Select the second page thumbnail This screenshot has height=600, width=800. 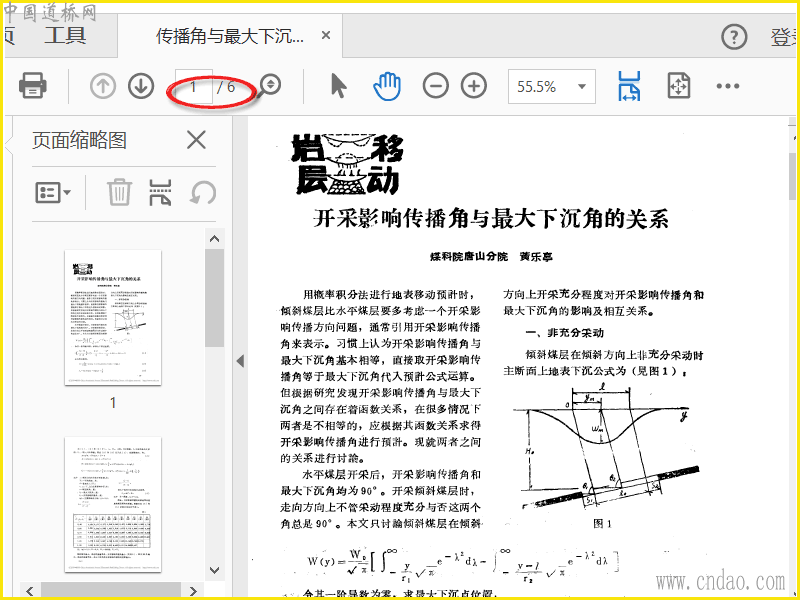[x=113, y=505]
